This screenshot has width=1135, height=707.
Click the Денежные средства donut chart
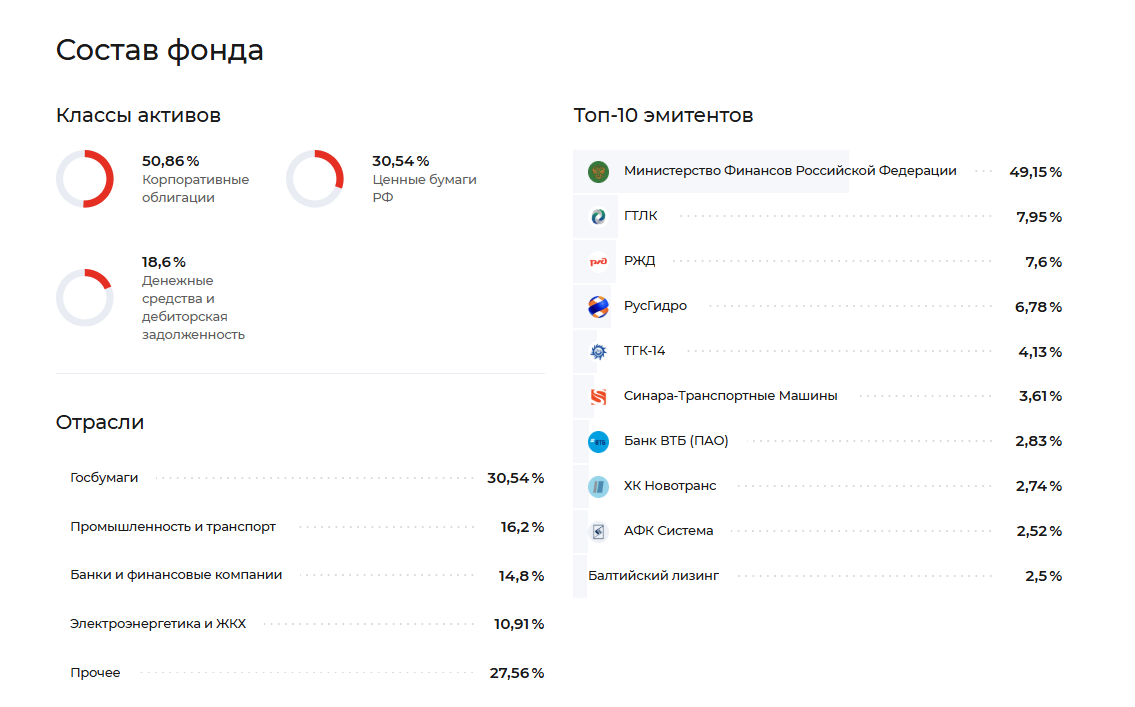tap(85, 297)
